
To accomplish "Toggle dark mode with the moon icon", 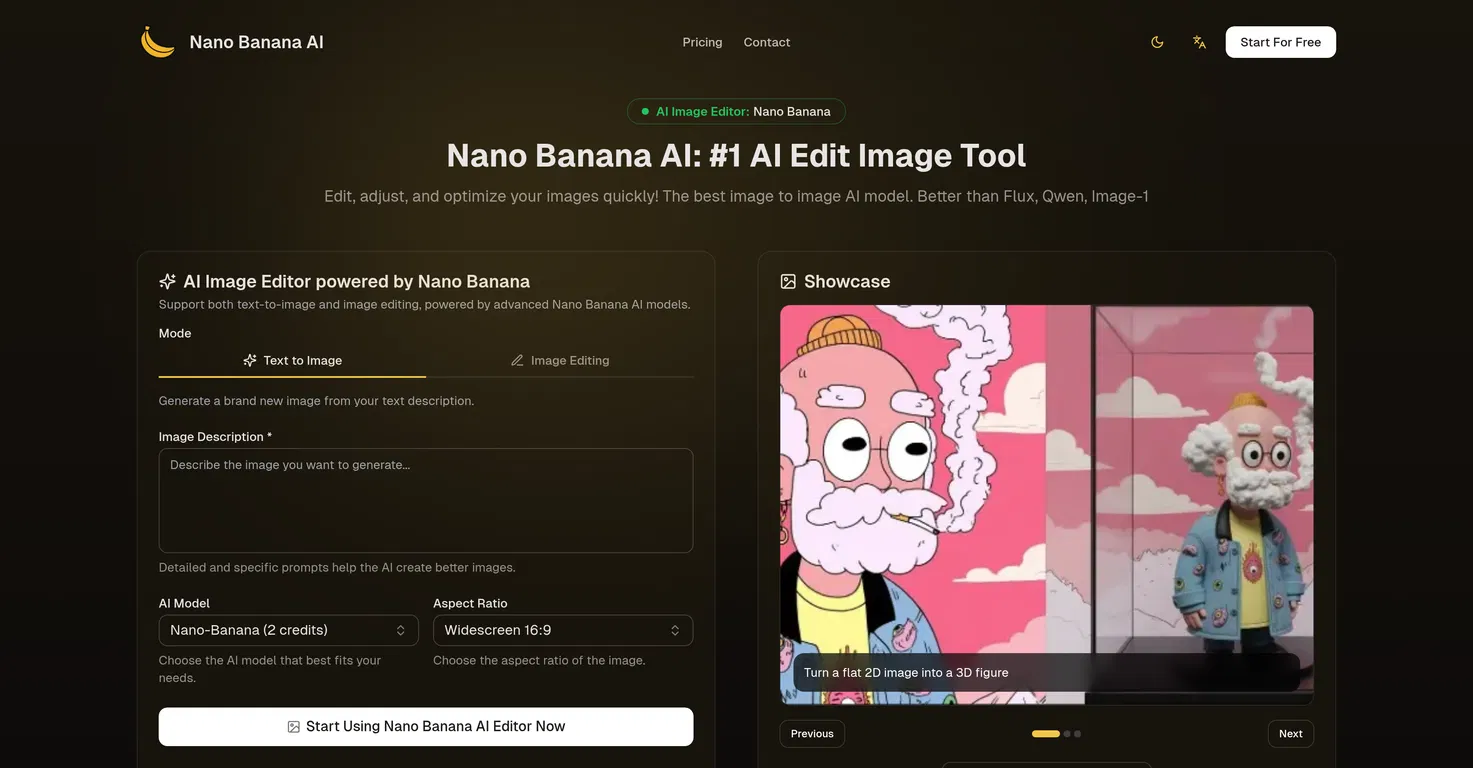I will click(1157, 42).
